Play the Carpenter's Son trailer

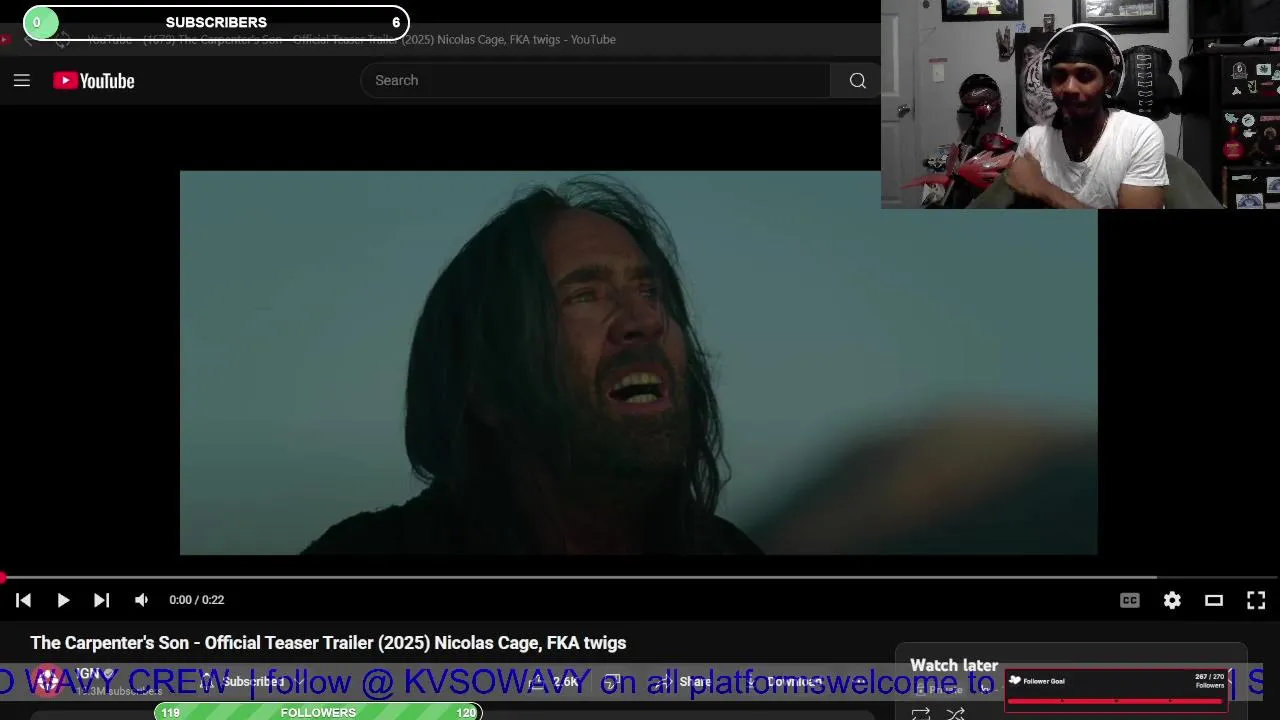click(x=63, y=600)
